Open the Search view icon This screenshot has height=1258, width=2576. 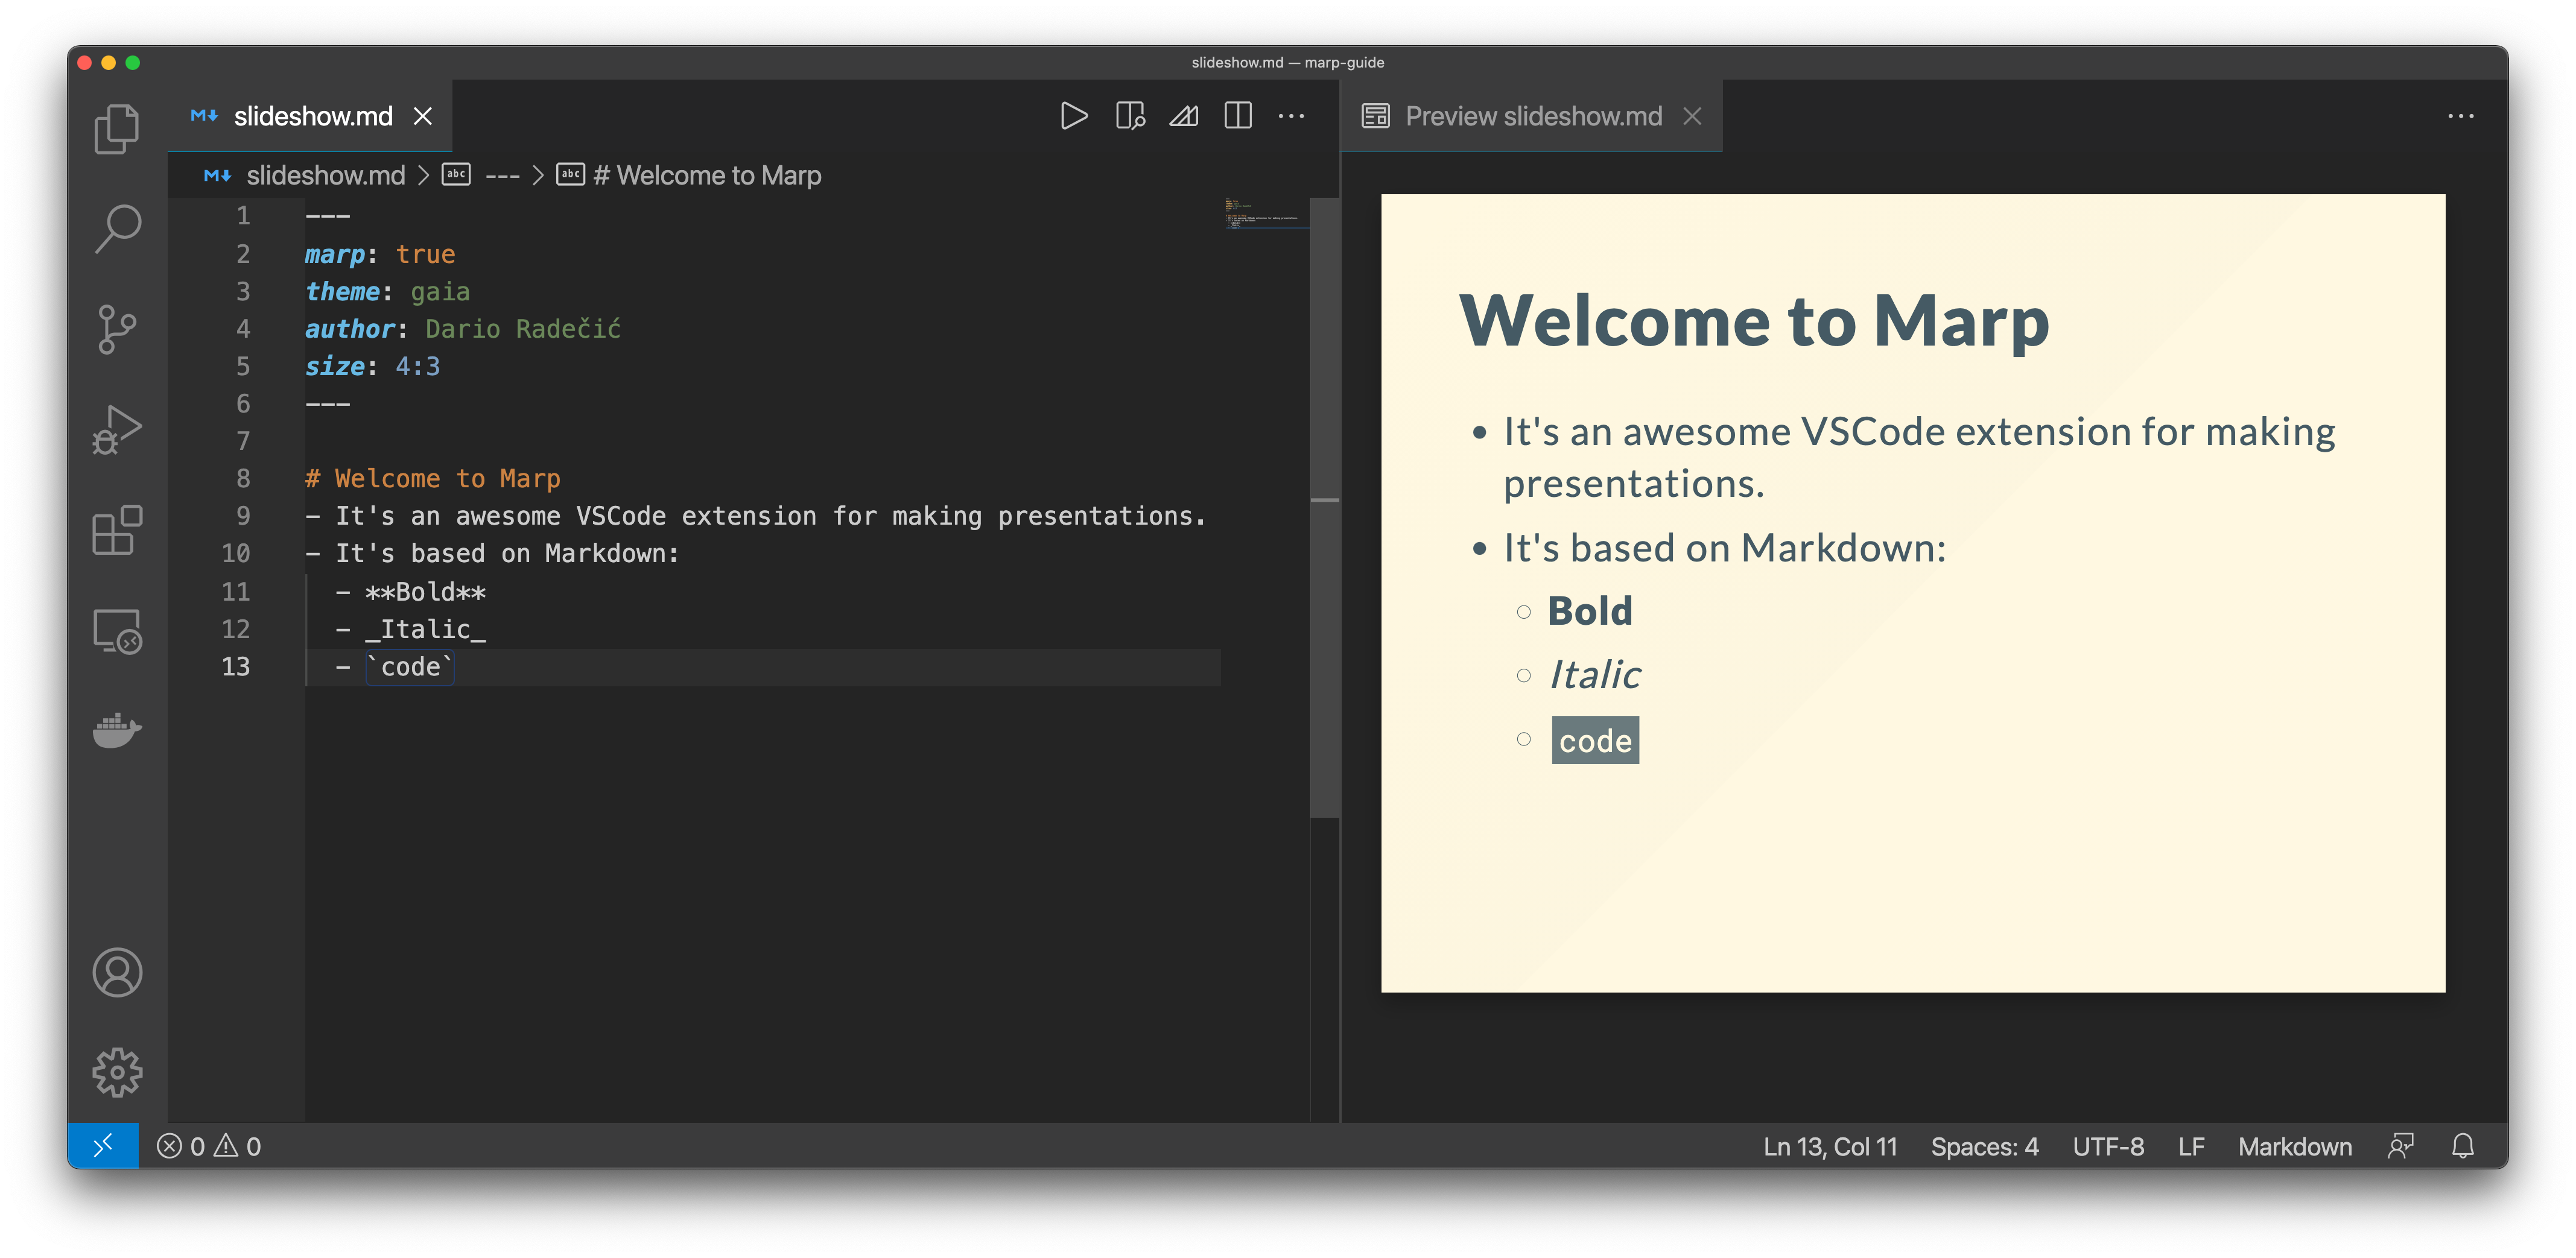pyautogui.click(x=117, y=229)
